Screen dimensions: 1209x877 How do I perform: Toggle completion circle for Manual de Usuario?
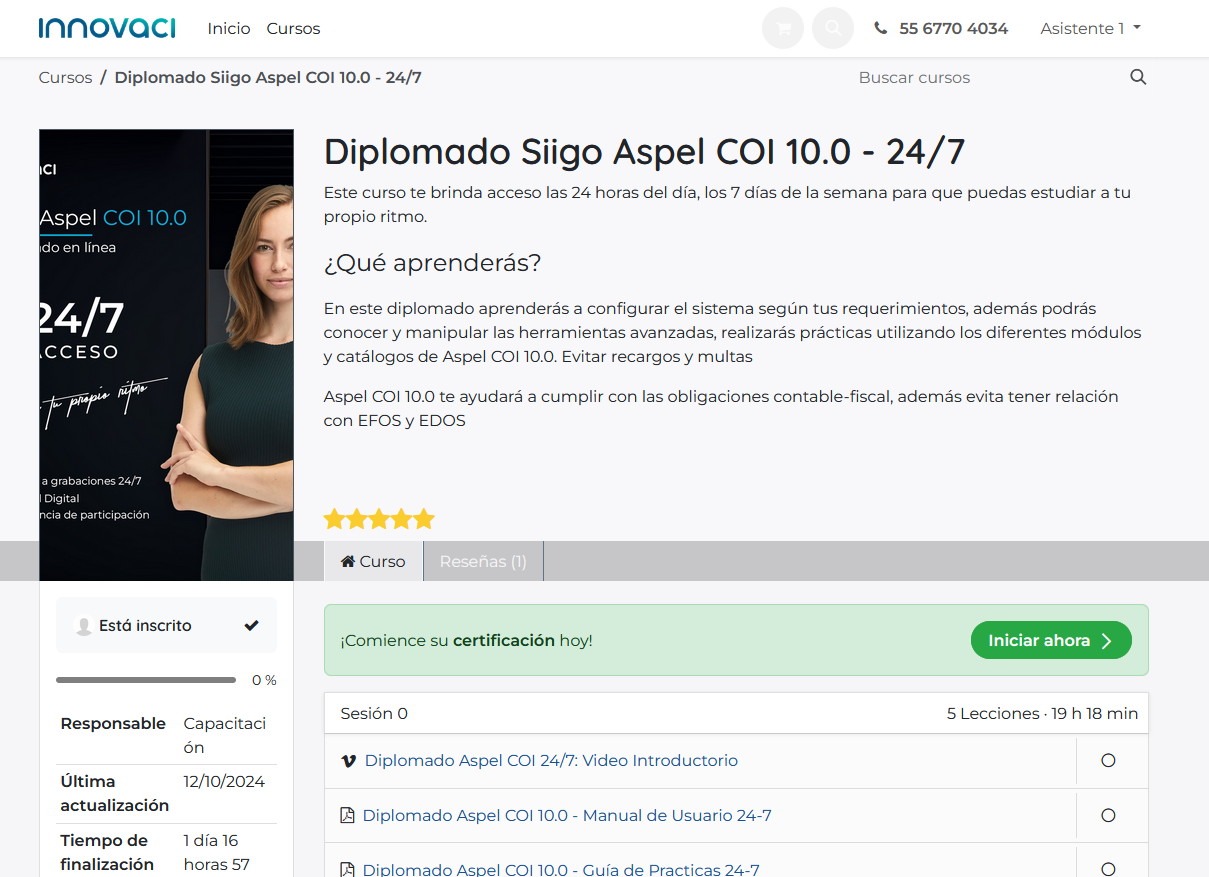pos(1108,816)
